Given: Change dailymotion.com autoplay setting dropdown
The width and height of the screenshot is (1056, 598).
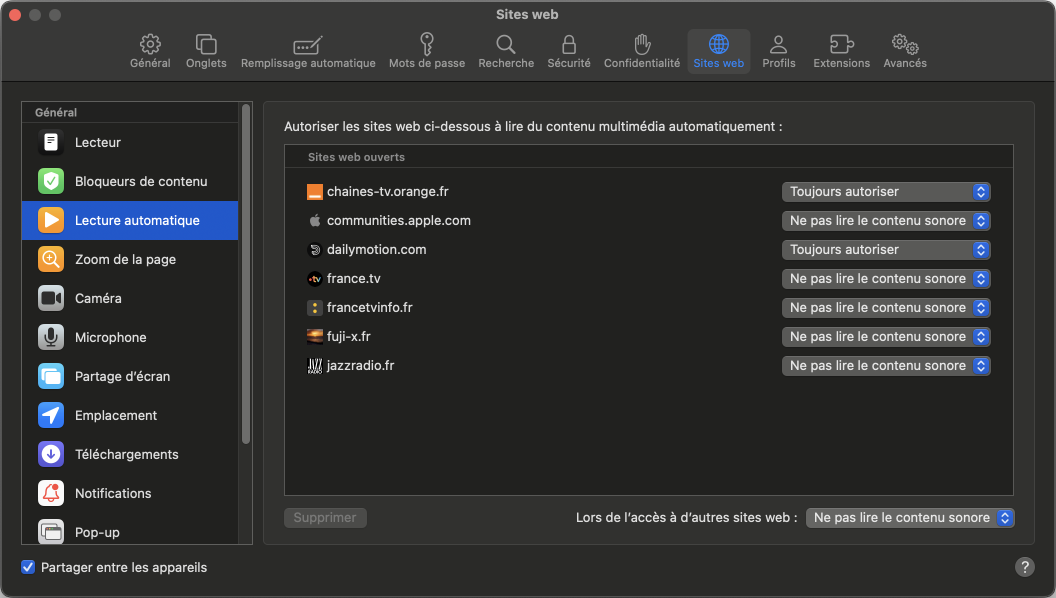Looking at the screenshot, I should tap(886, 250).
